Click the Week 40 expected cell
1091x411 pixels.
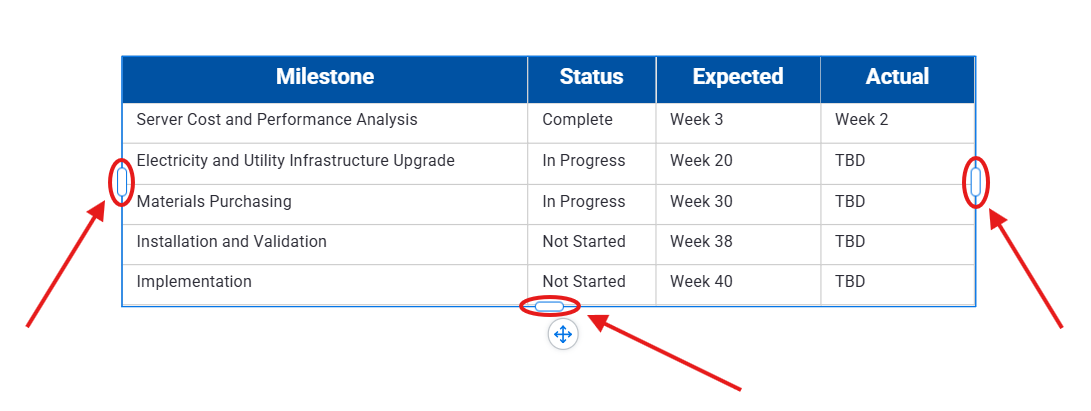coord(700,282)
